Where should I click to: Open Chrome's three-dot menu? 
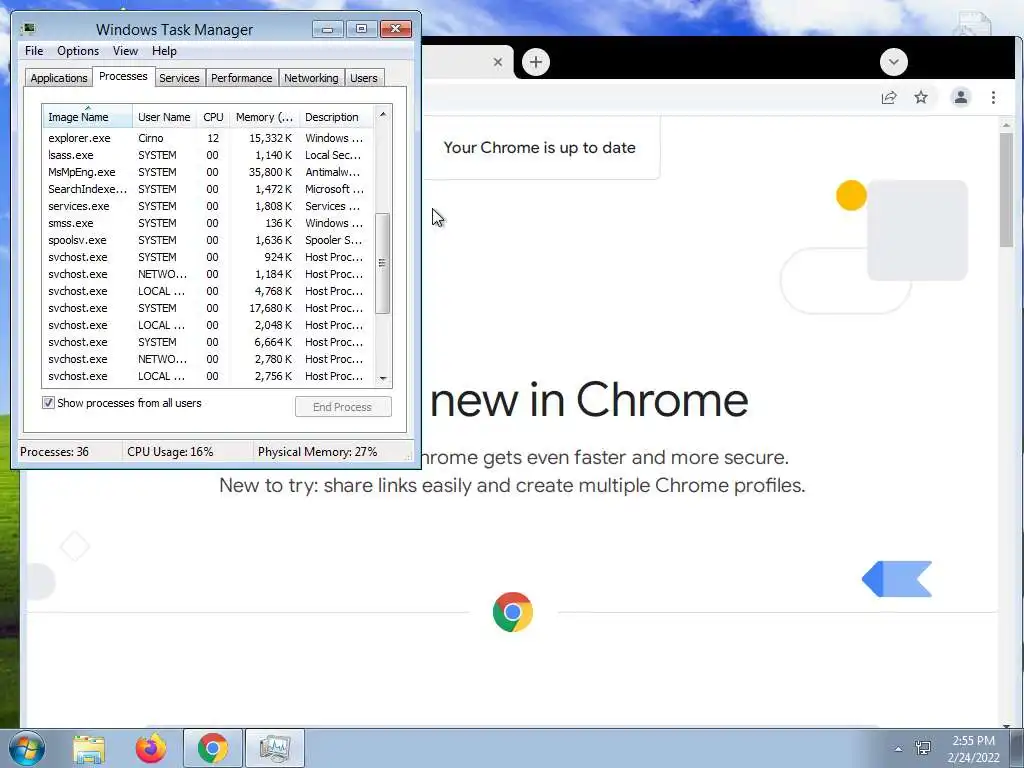(993, 97)
